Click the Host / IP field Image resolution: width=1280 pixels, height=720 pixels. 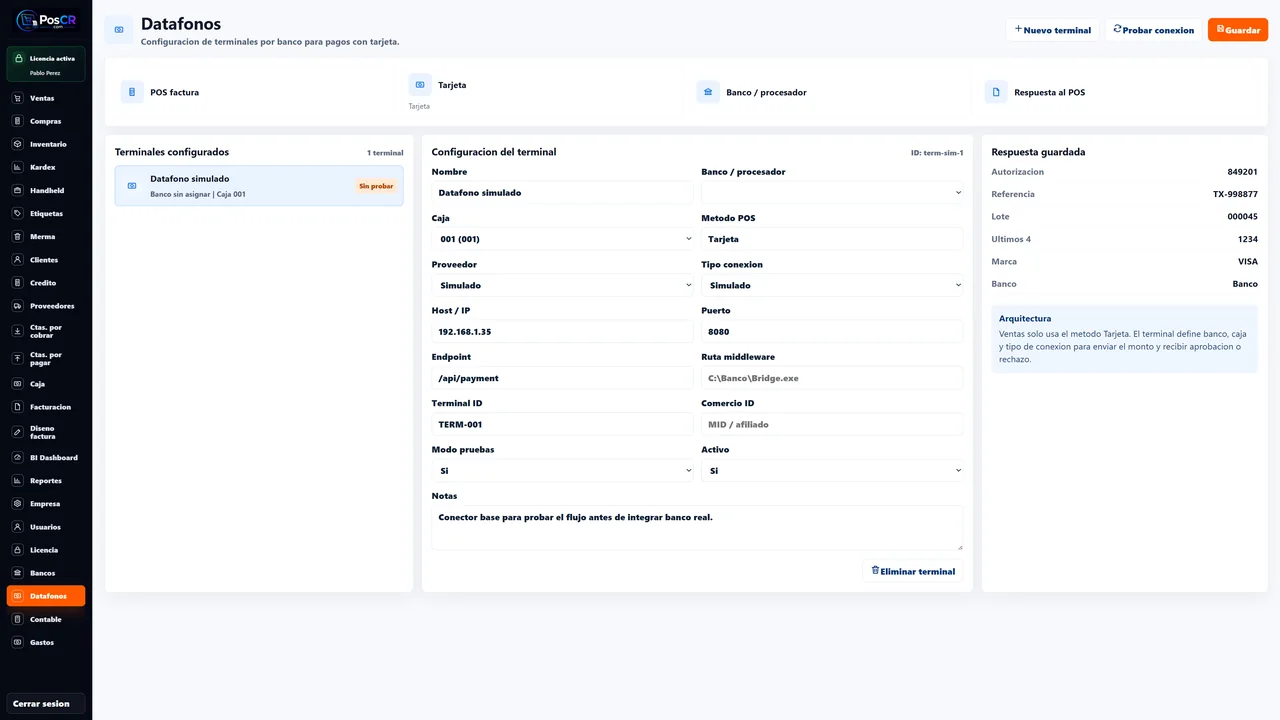pyautogui.click(x=562, y=331)
